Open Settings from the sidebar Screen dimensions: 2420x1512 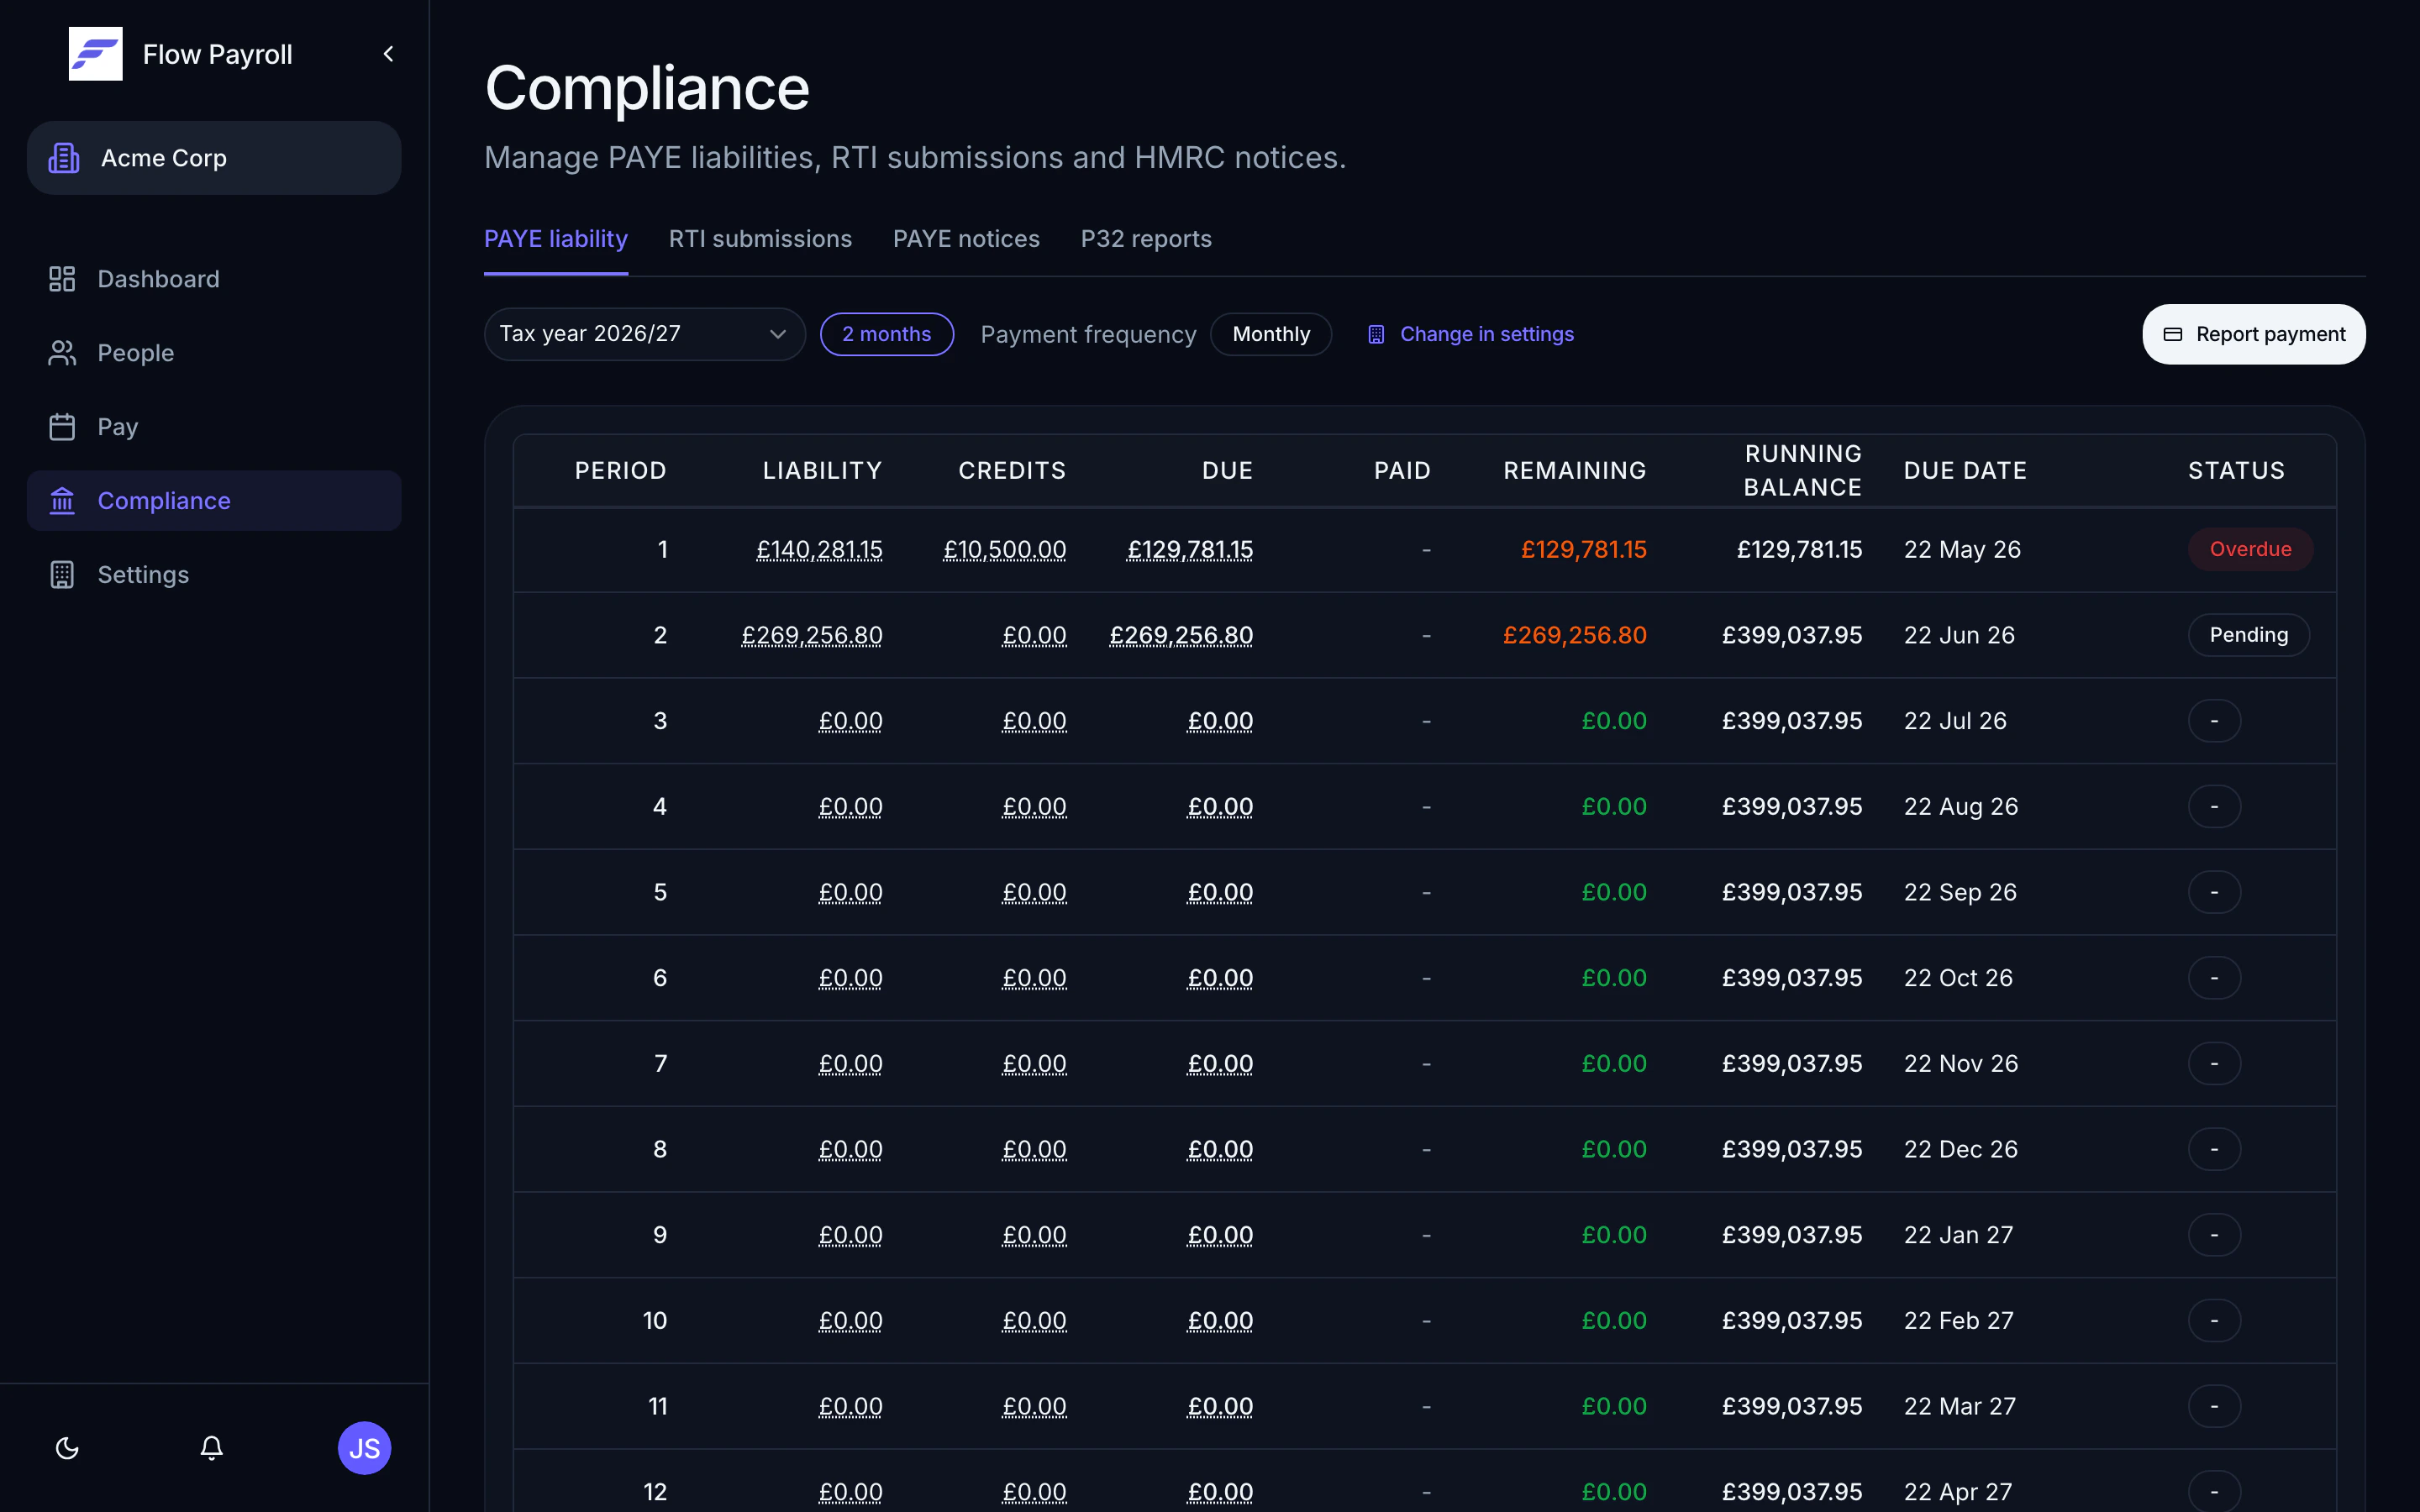tap(214, 575)
